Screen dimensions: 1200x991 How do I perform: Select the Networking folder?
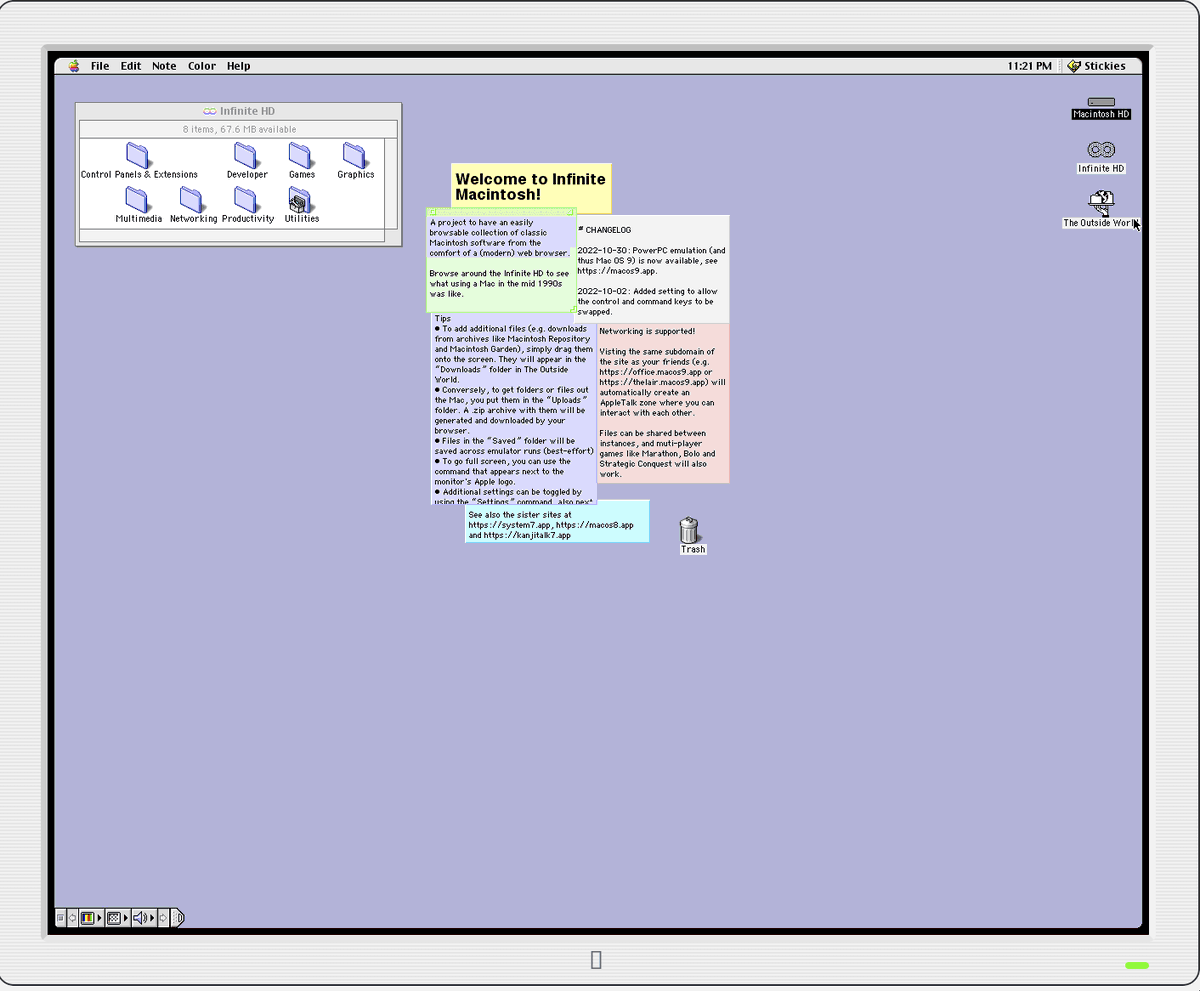tap(193, 205)
